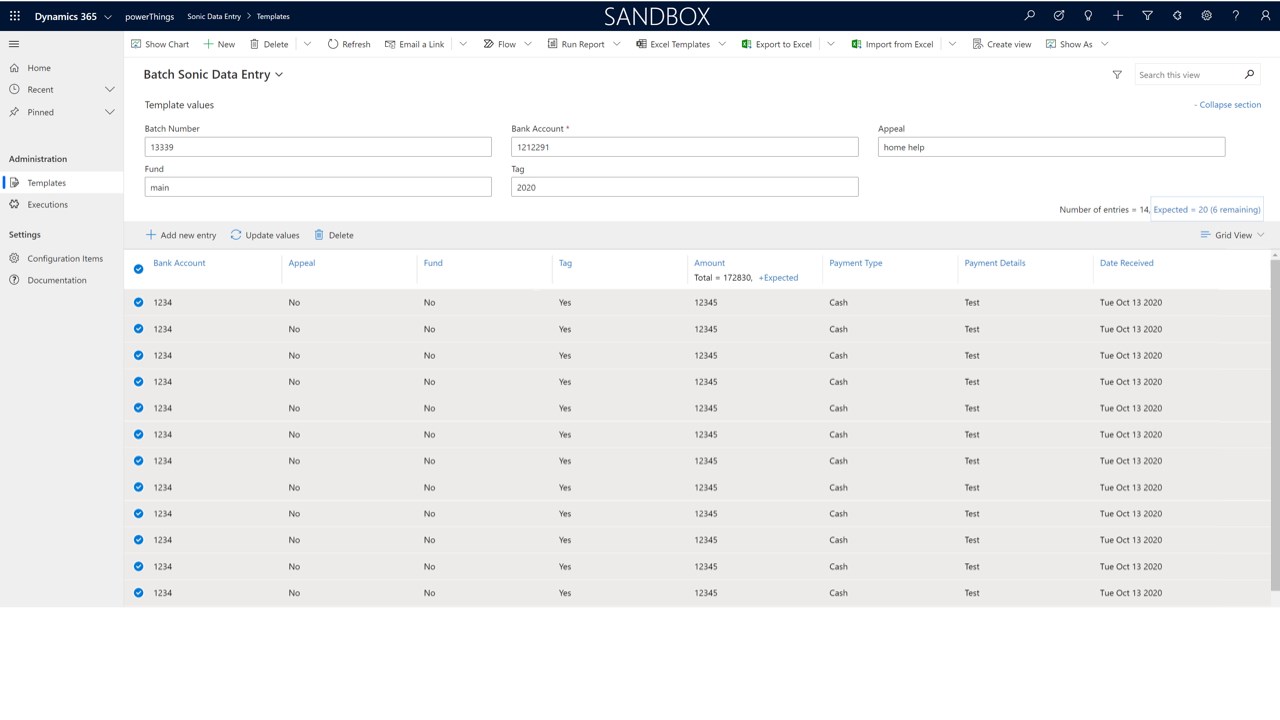The height and width of the screenshot is (720, 1280).
Task: Click Delete button above the grid
Action: [x=334, y=235]
